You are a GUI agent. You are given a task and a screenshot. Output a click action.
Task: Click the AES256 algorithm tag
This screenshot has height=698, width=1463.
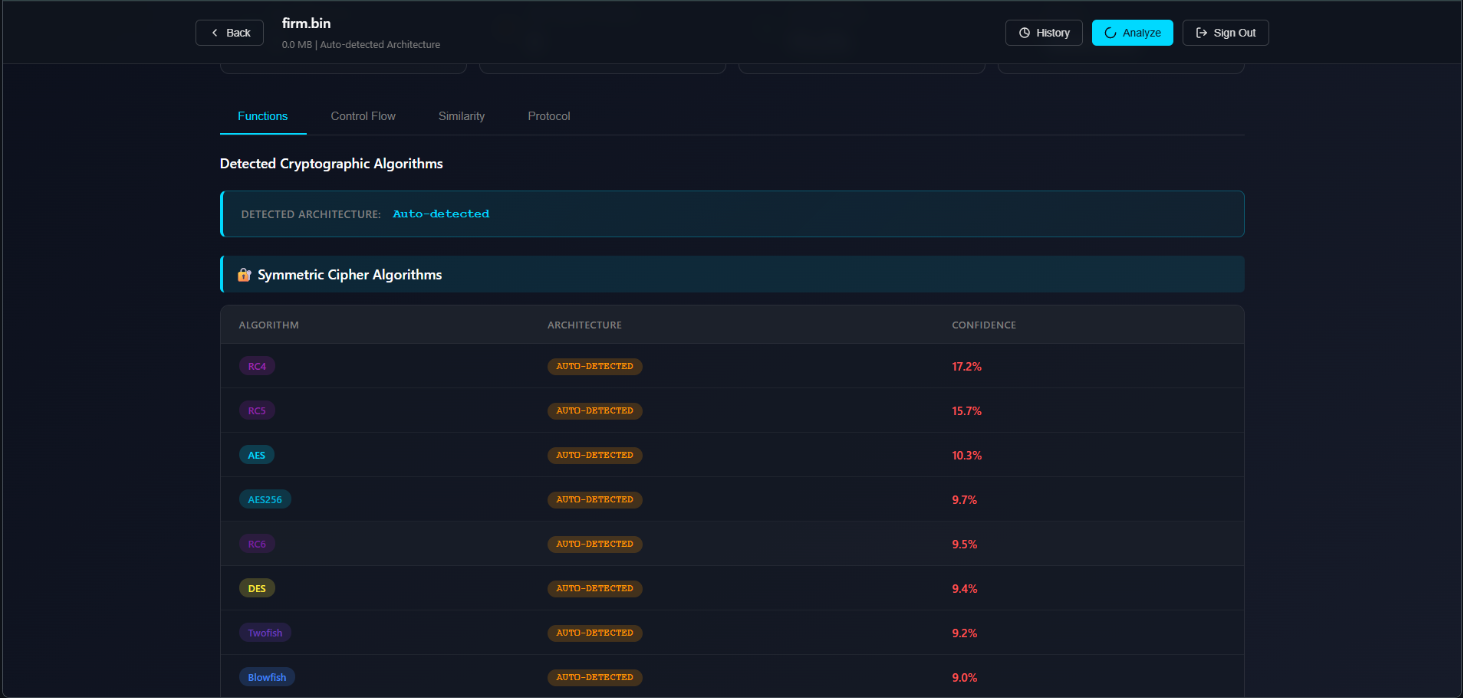pyautogui.click(x=265, y=499)
